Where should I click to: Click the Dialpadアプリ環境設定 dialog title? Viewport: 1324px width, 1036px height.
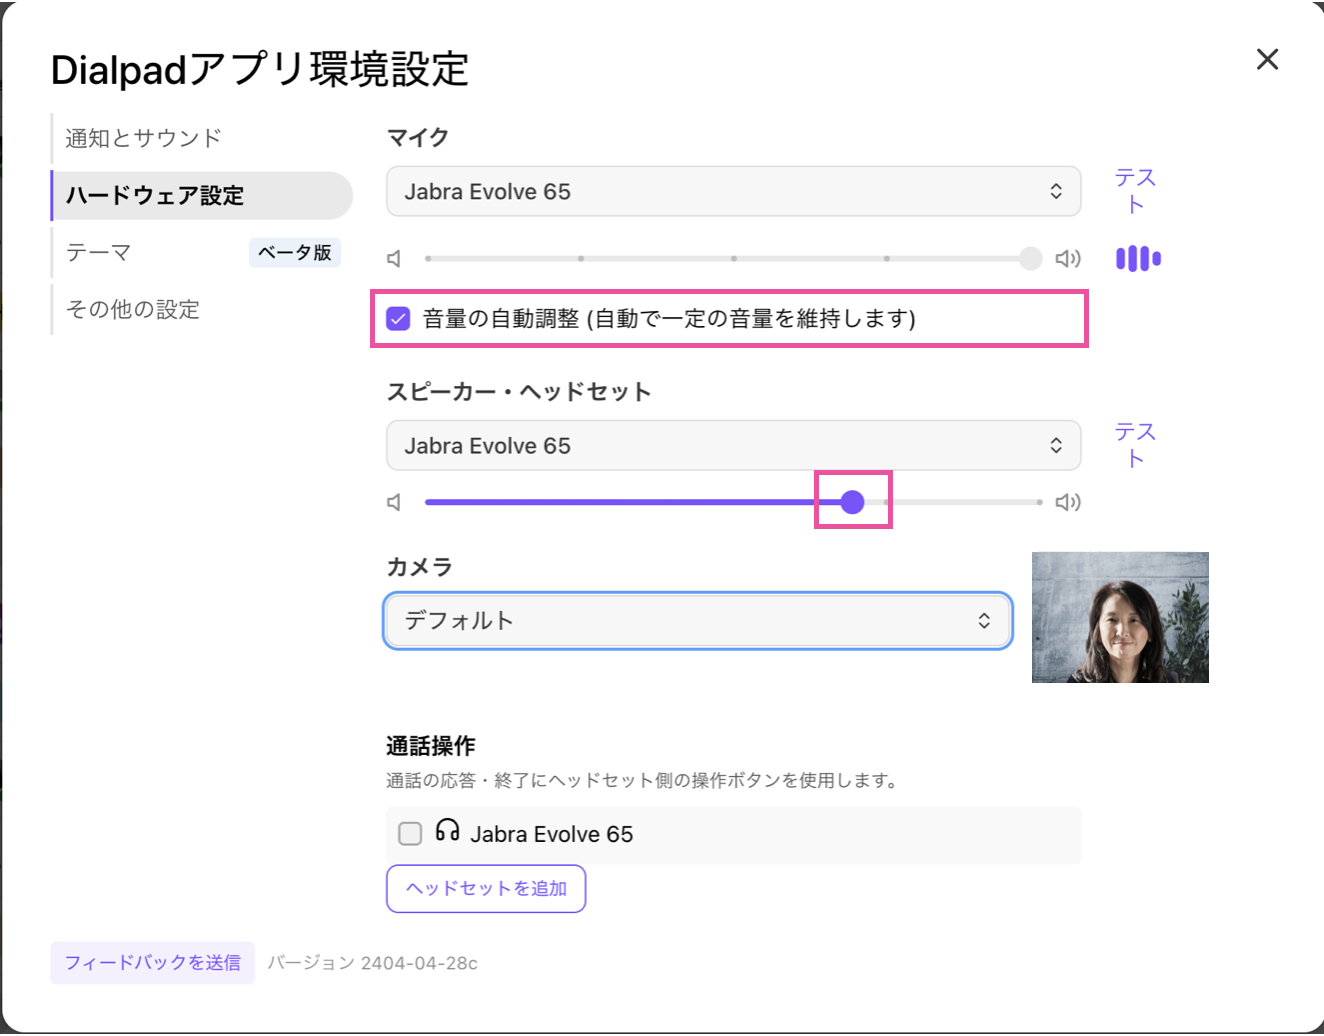tap(260, 70)
